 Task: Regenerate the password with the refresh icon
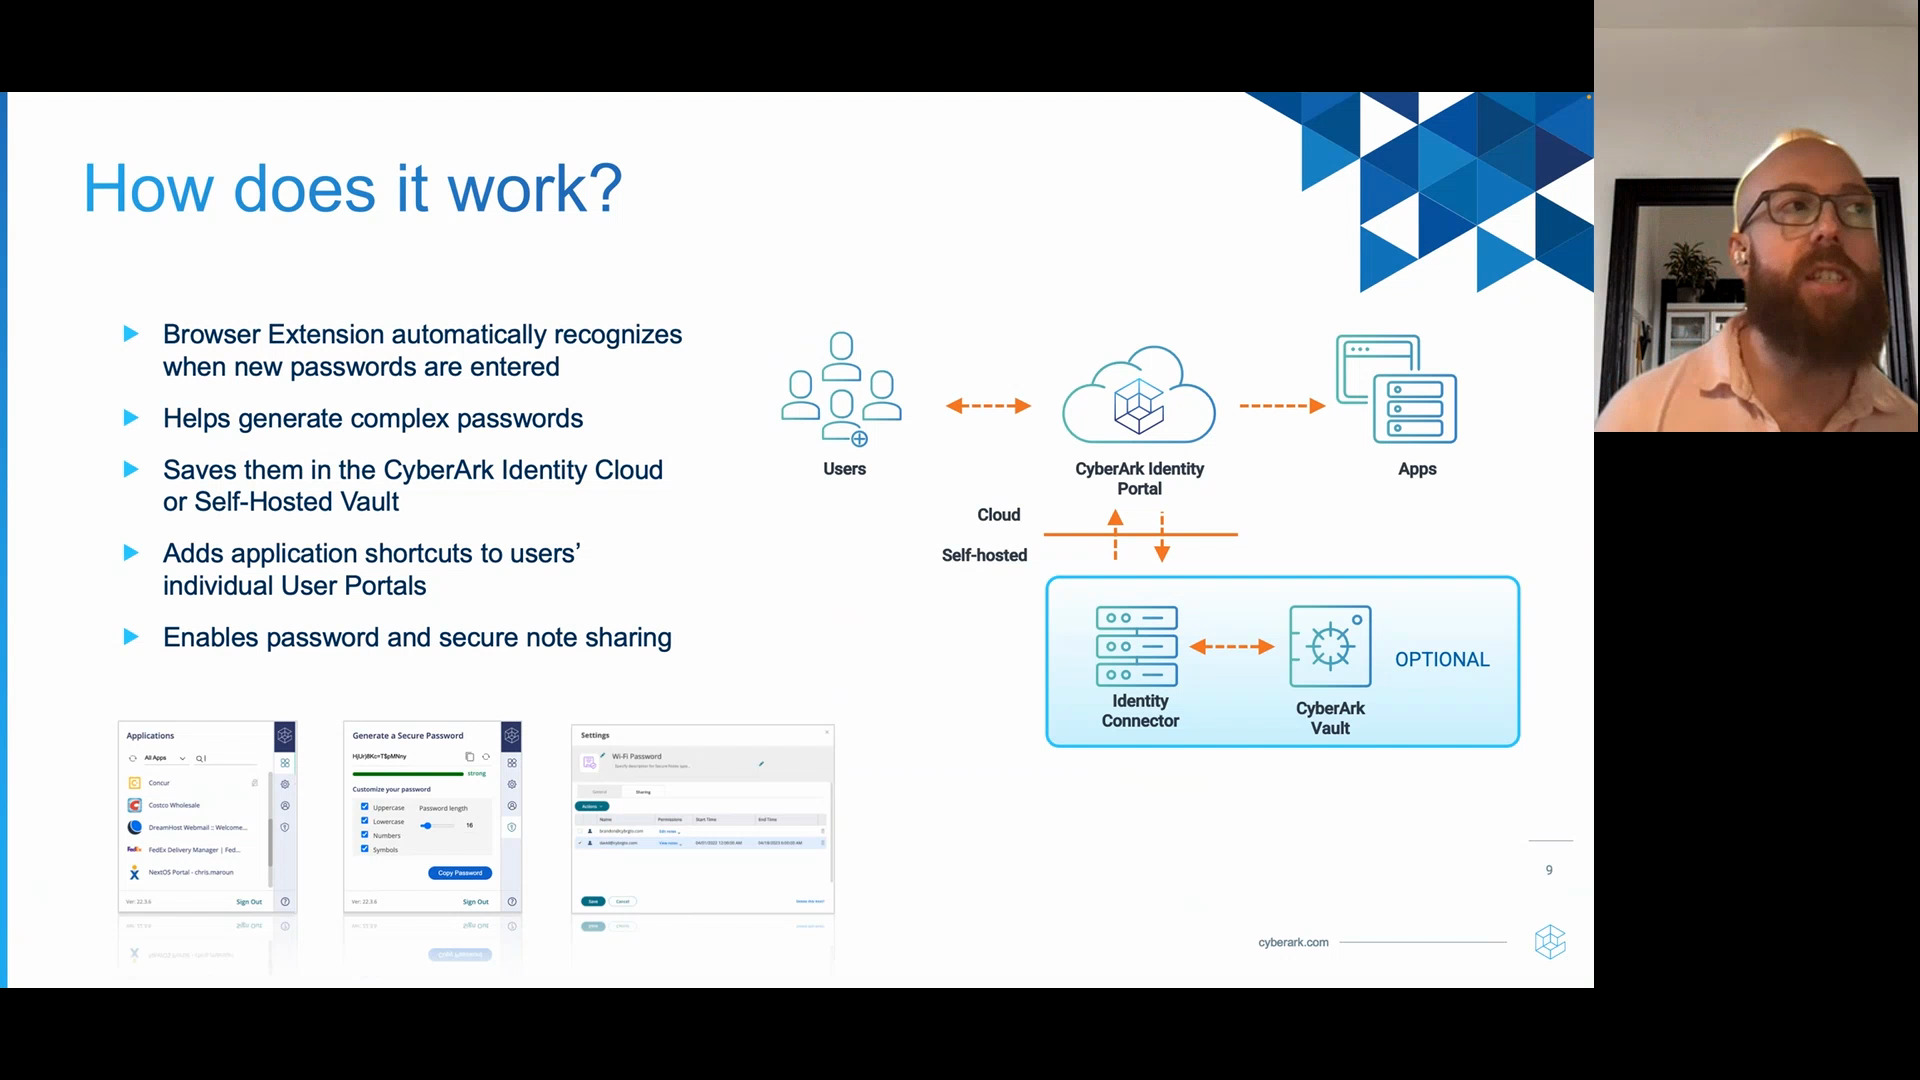coord(487,757)
